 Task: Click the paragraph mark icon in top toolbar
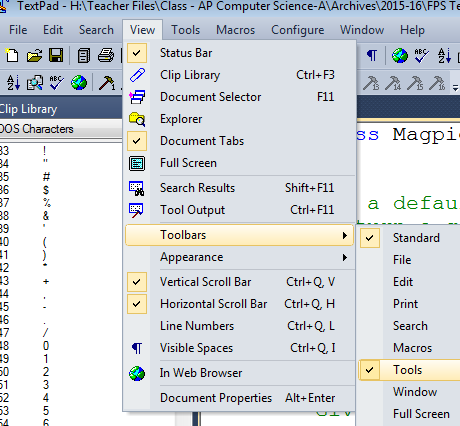[x=372, y=55]
